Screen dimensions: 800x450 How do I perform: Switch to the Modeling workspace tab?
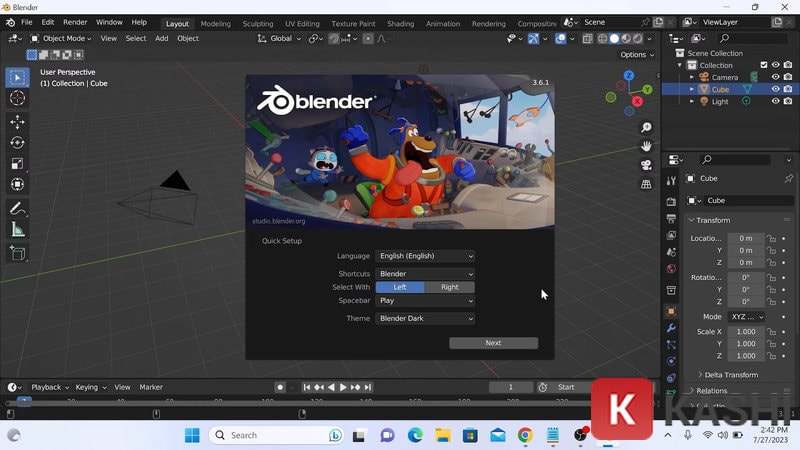click(x=215, y=23)
